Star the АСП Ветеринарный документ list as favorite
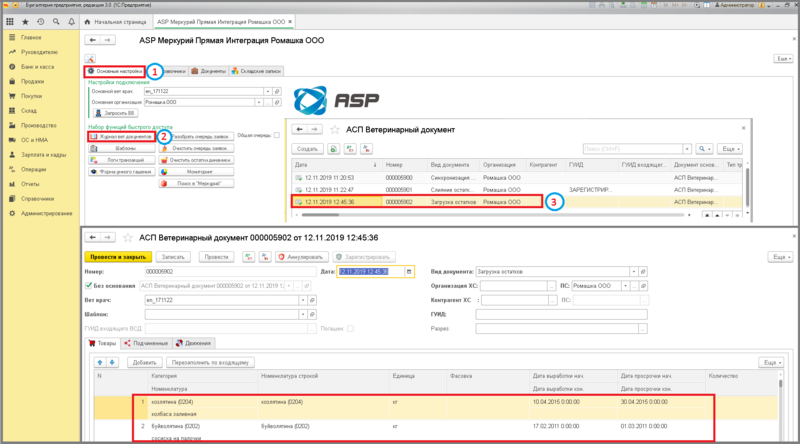This screenshot has height=444, width=800. click(x=334, y=130)
